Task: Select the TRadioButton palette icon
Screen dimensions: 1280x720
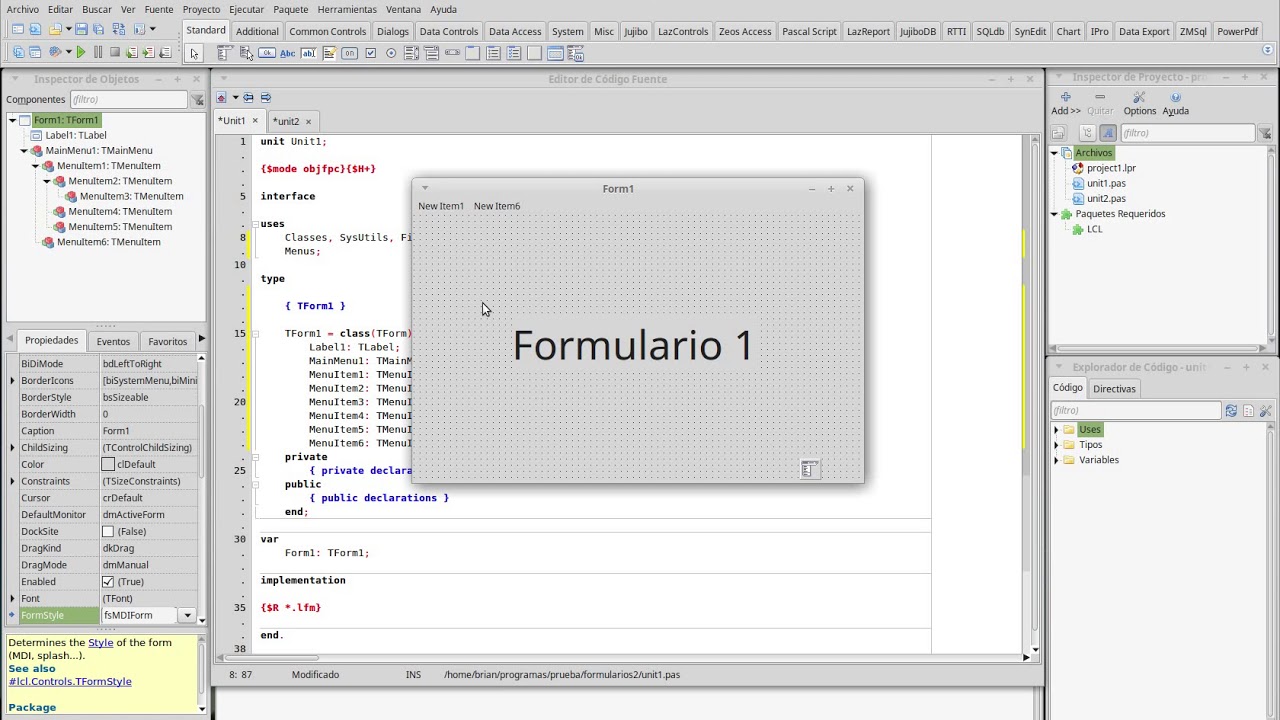Action: pyautogui.click(x=391, y=53)
